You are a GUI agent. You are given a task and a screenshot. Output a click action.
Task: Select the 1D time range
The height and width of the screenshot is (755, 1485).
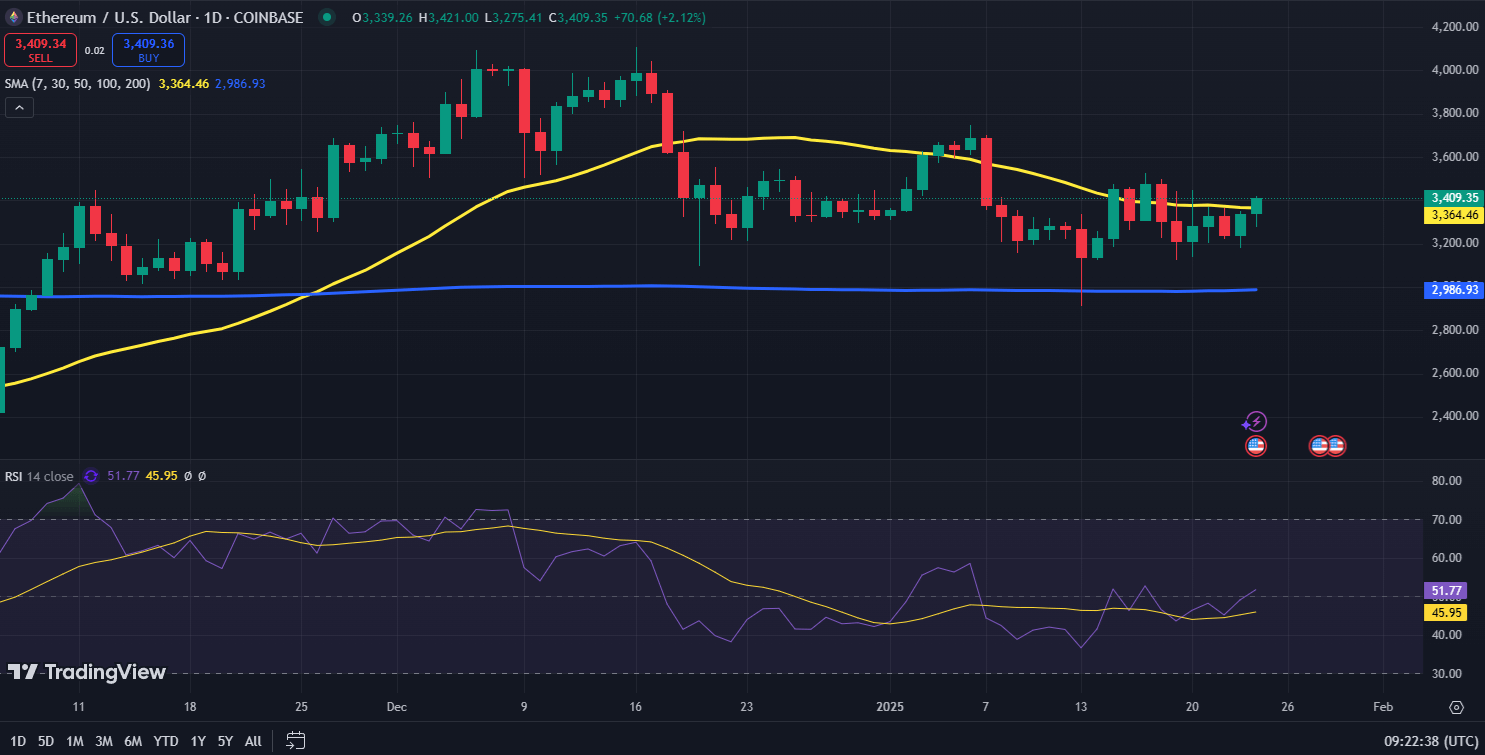click(18, 741)
